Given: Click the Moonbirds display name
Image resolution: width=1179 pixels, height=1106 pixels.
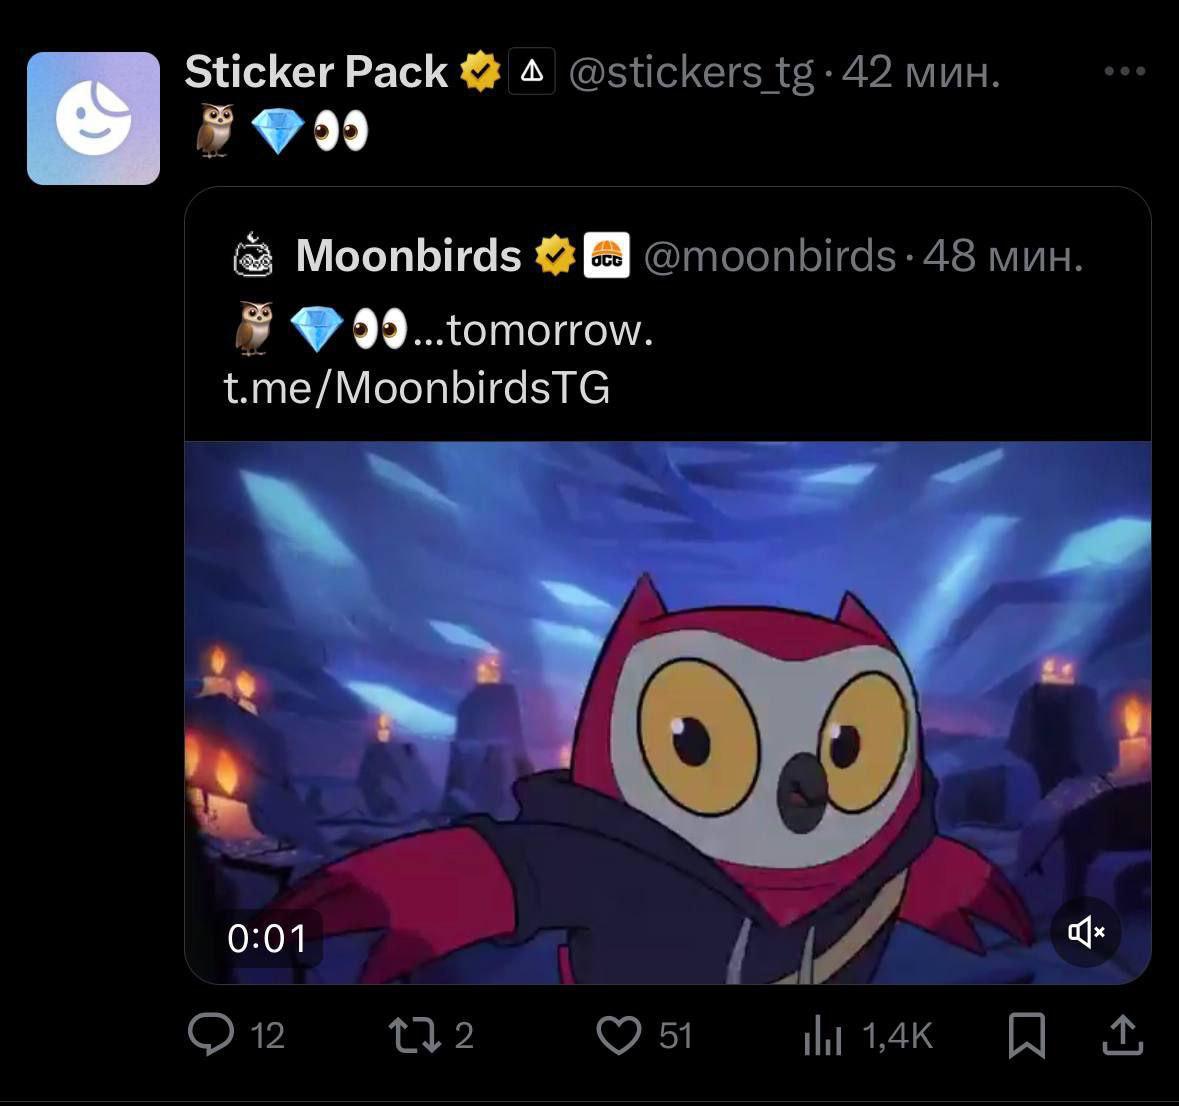Looking at the screenshot, I should click(408, 256).
